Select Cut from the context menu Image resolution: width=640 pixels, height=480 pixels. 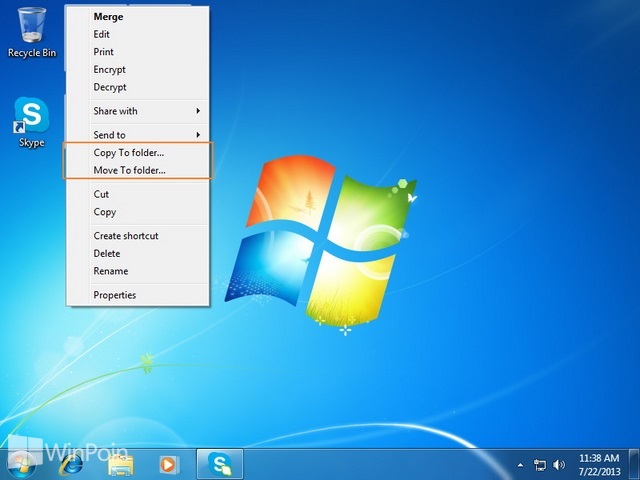[138, 194]
